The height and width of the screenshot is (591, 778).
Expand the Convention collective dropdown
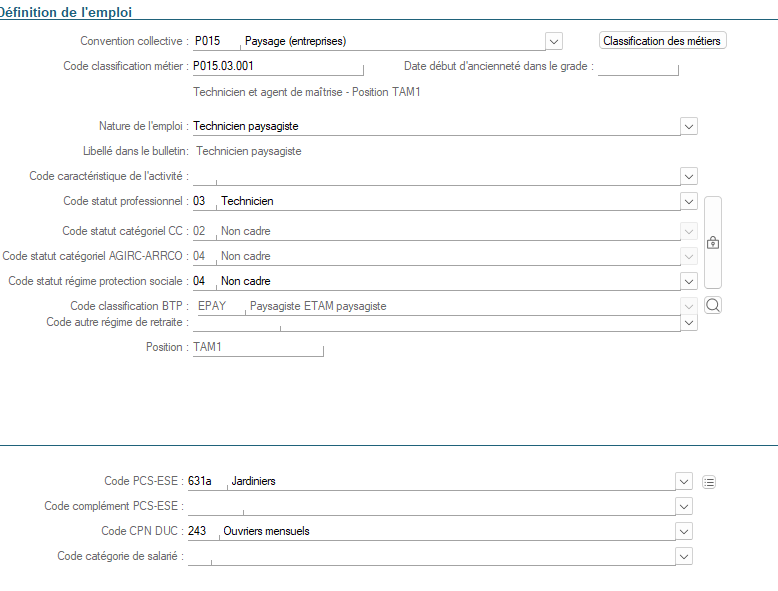554,41
